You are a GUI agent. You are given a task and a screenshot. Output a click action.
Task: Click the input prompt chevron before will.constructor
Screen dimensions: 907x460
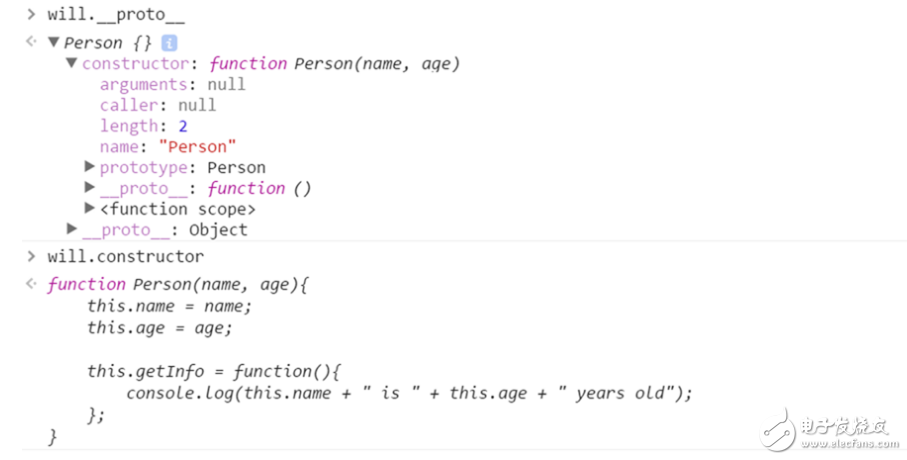coord(31,257)
